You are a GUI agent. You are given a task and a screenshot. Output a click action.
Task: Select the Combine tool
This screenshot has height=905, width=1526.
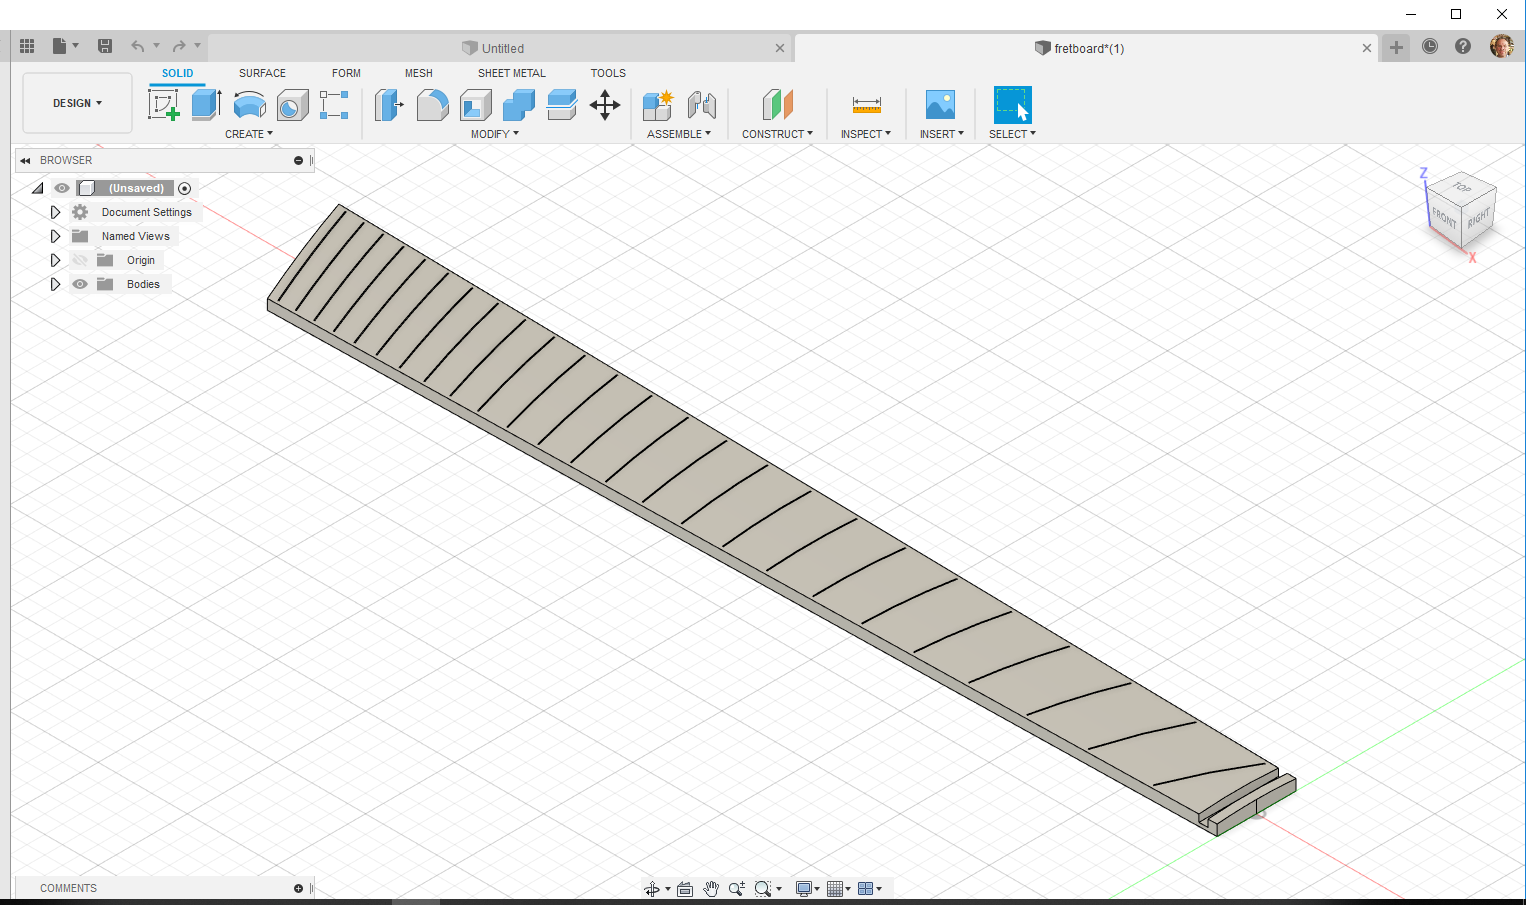(x=519, y=104)
